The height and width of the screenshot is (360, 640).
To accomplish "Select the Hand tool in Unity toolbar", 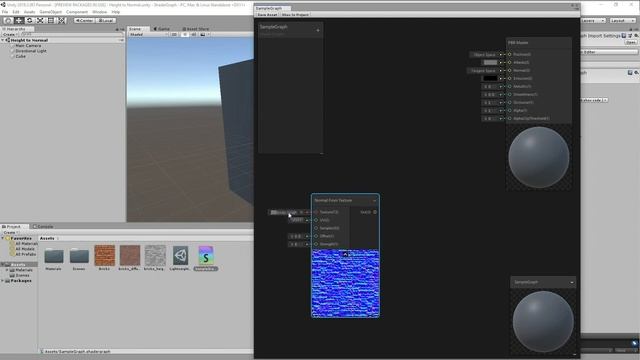I will pyautogui.click(x=8, y=20).
